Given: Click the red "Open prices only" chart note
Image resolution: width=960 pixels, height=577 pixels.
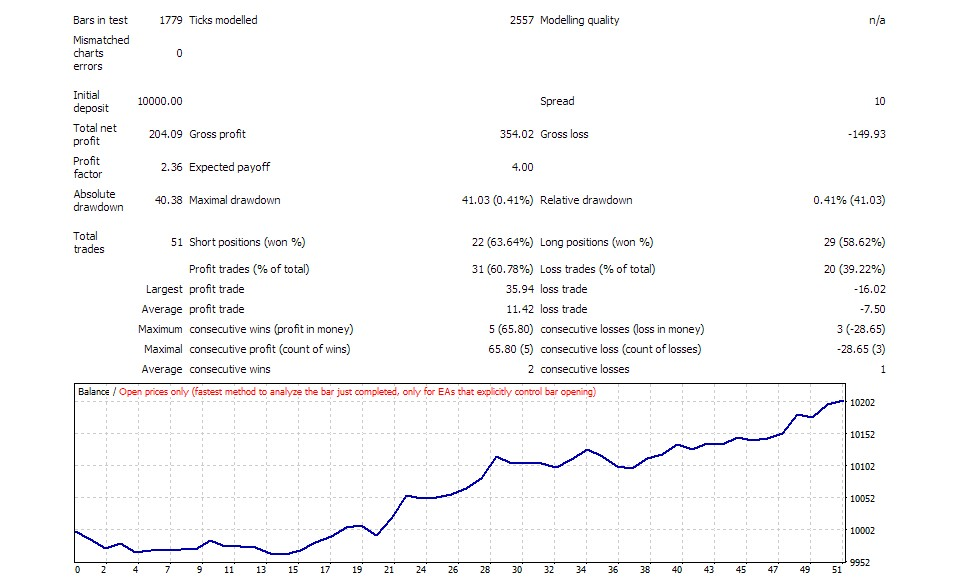Looking at the screenshot, I should (358, 391).
